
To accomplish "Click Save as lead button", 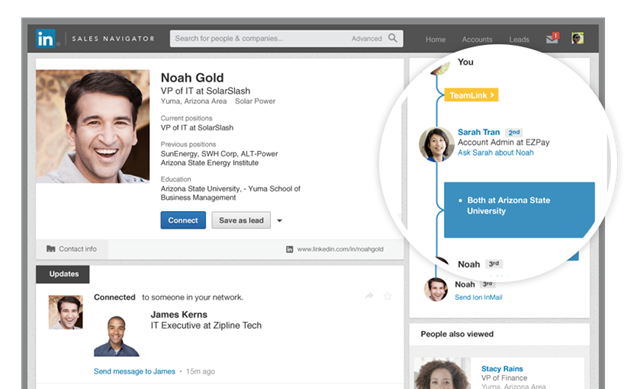I will coord(241,220).
